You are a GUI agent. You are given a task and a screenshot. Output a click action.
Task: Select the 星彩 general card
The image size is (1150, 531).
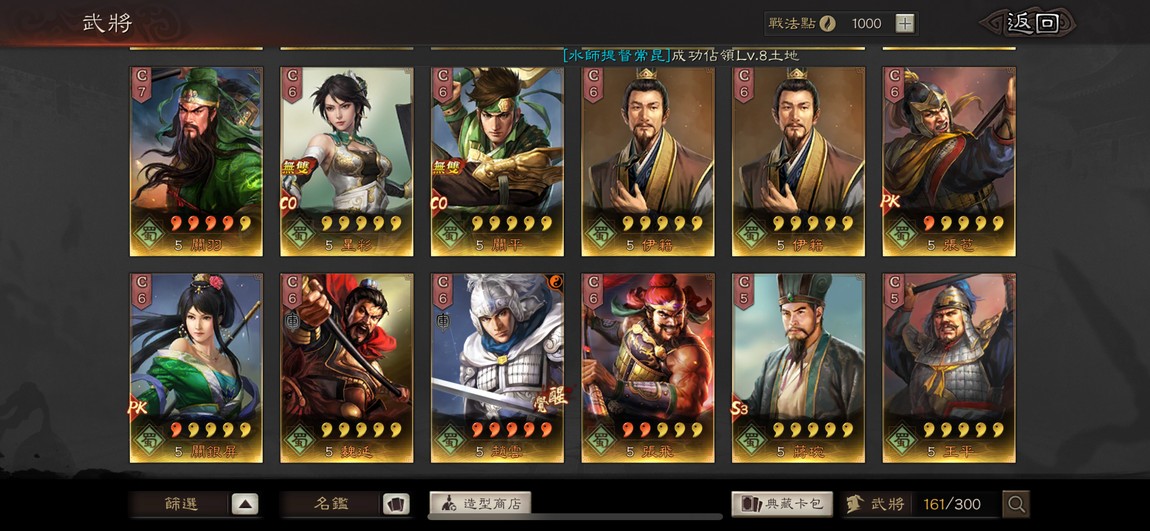[x=346, y=161]
